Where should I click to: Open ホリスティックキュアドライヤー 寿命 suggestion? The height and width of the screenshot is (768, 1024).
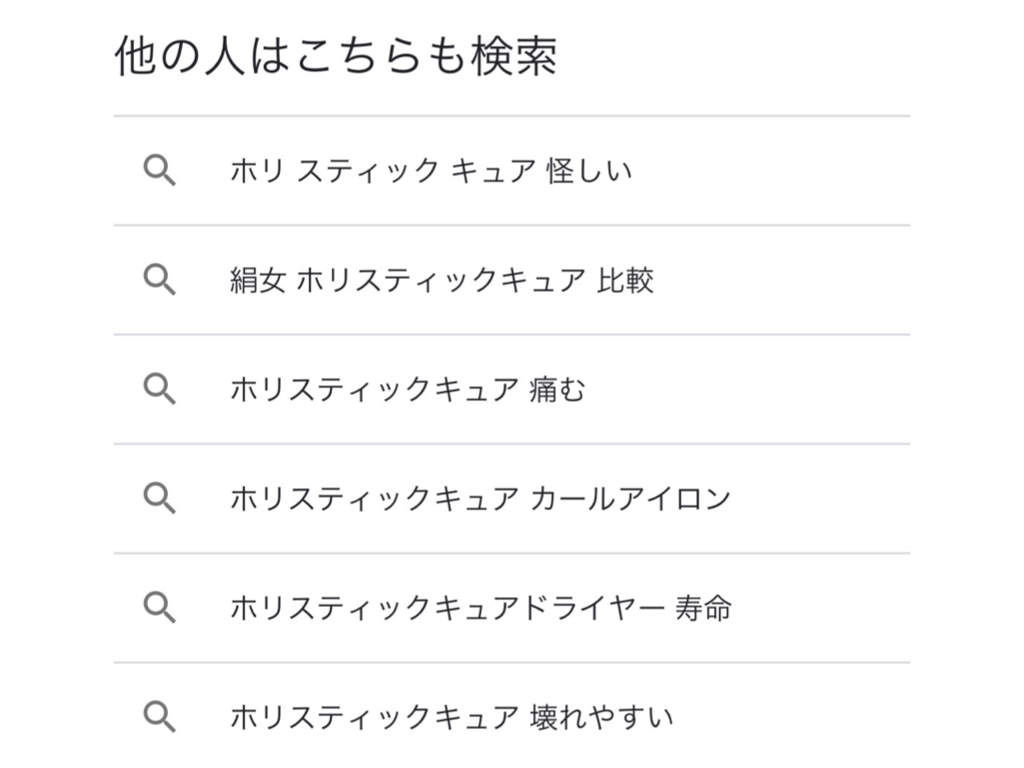click(511, 608)
